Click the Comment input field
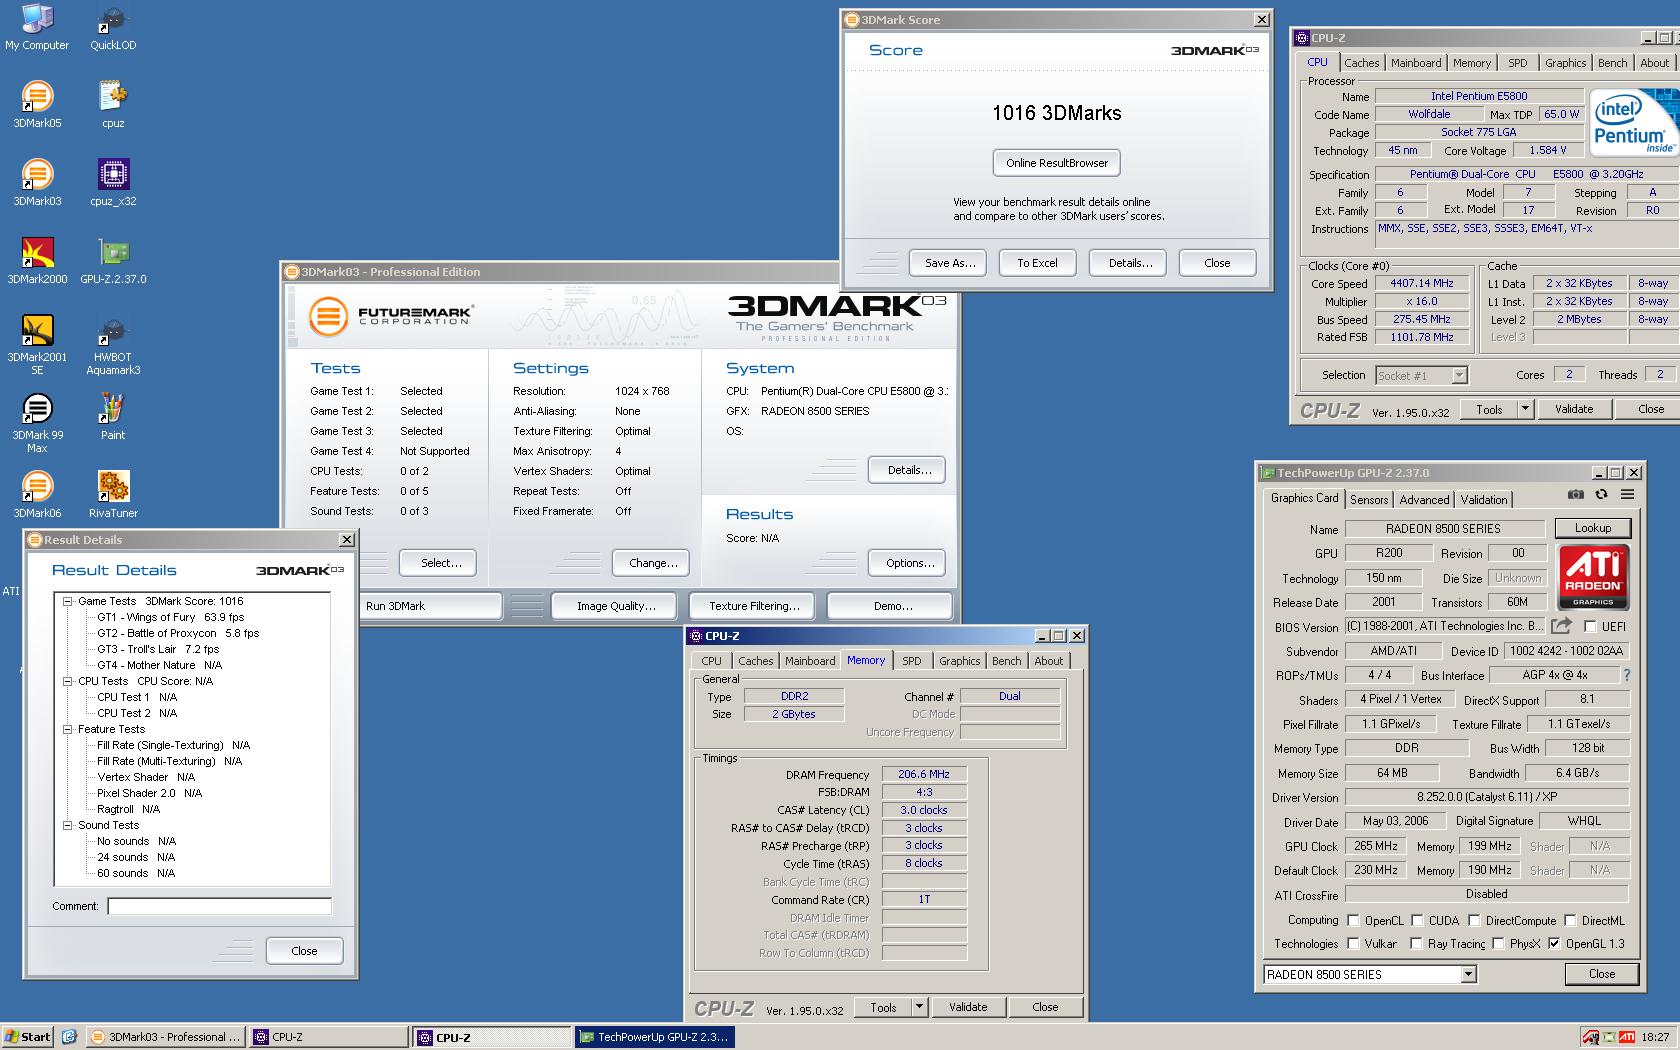This screenshot has height=1050, width=1680. pos(219,906)
